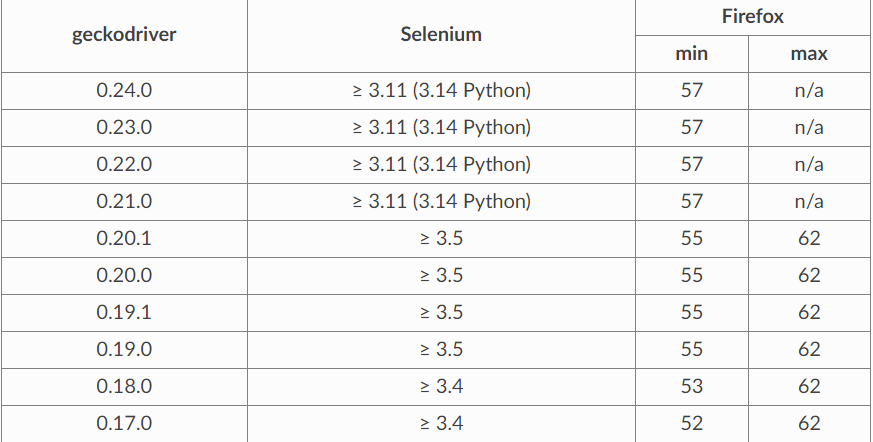This screenshot has width=873, height=442.
Task: Click Firefox min value 52 cell
Action: click(692, 423)
